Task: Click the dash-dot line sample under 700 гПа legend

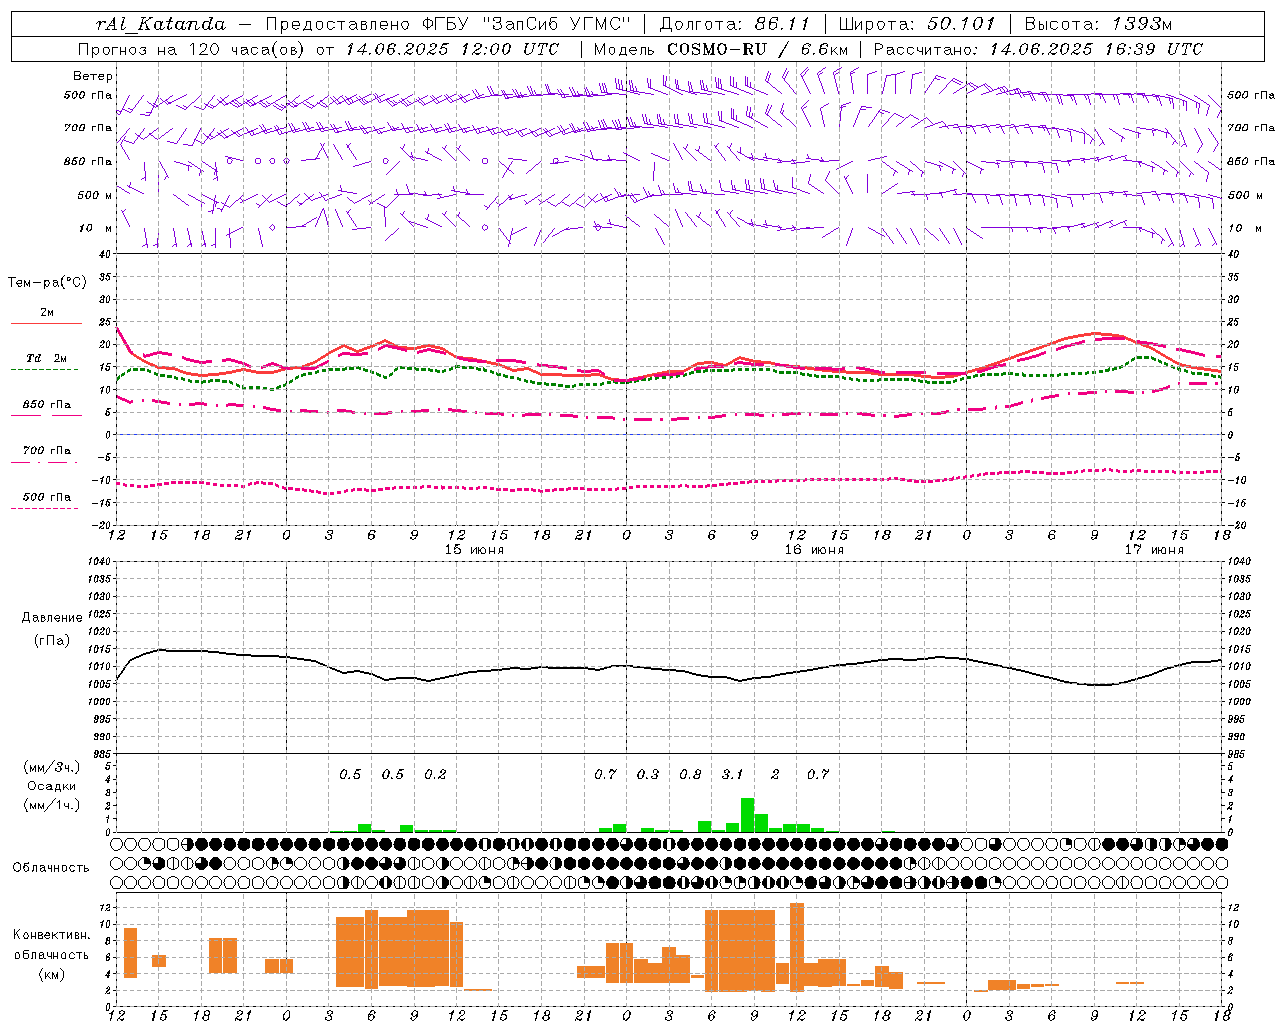Action: click(44, 462)
